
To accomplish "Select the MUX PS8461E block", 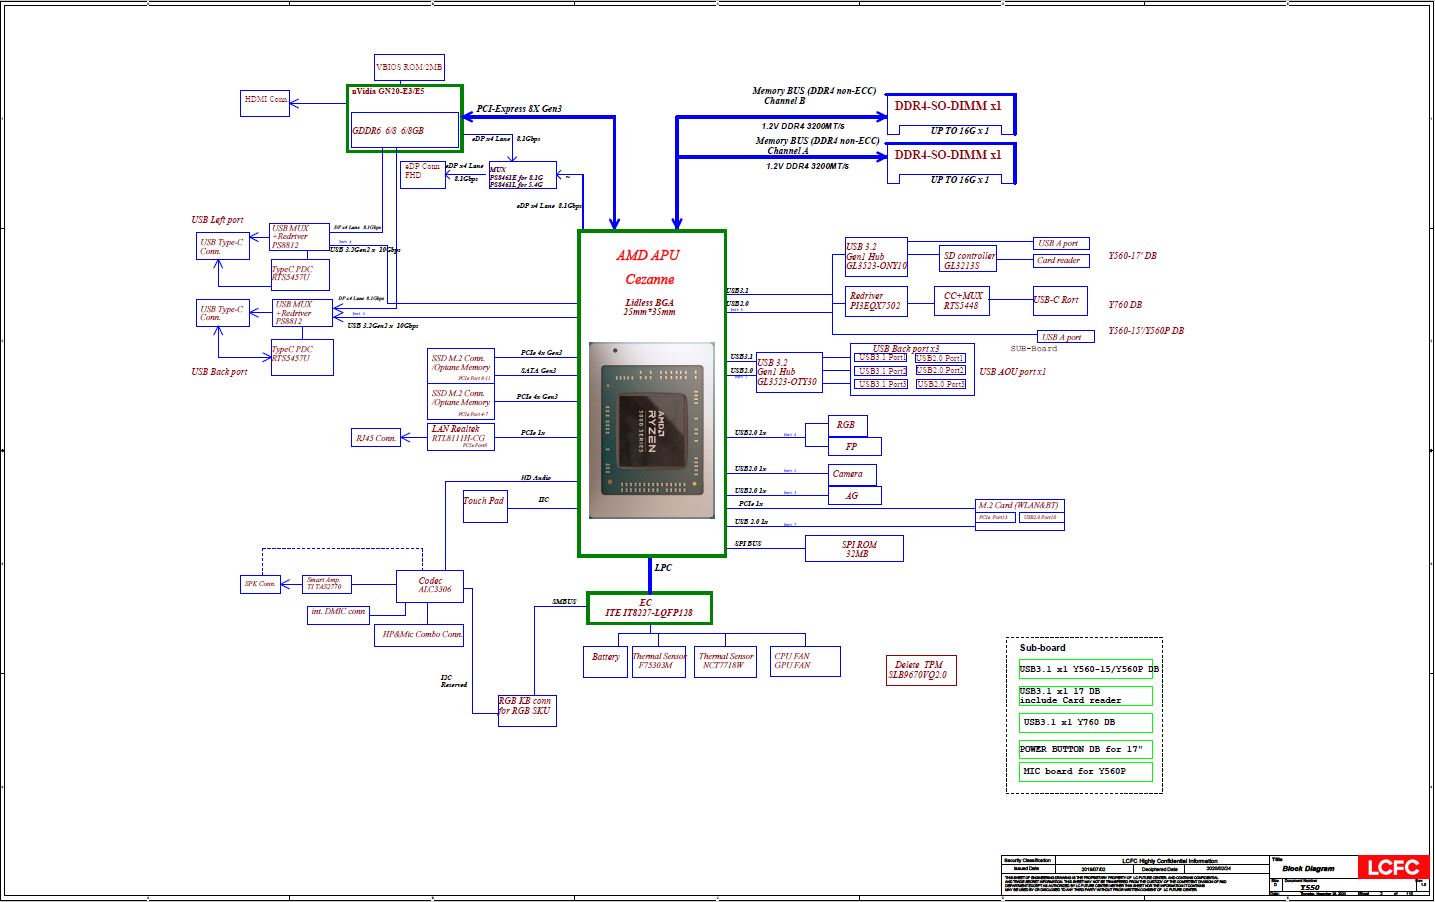I will [522, 176].
